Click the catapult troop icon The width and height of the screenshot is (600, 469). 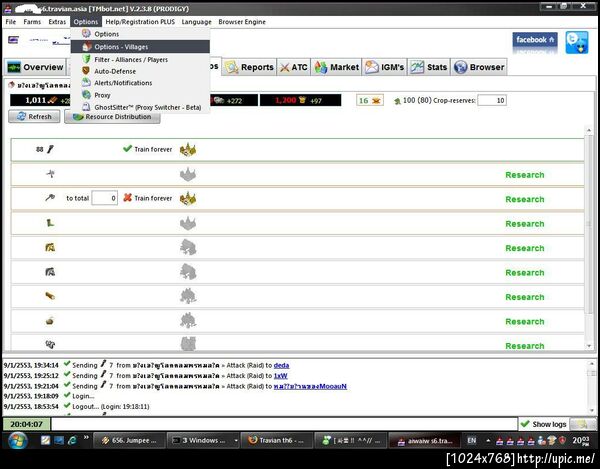50,321
